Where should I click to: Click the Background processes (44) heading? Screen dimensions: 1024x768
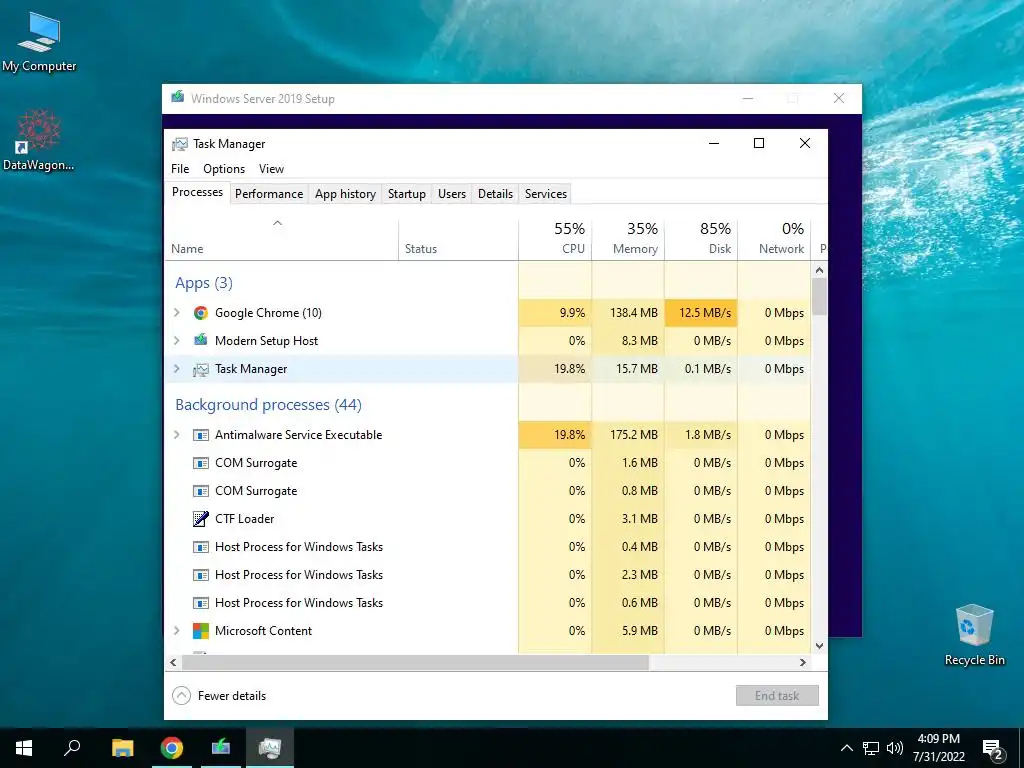(x=268, y=405)
